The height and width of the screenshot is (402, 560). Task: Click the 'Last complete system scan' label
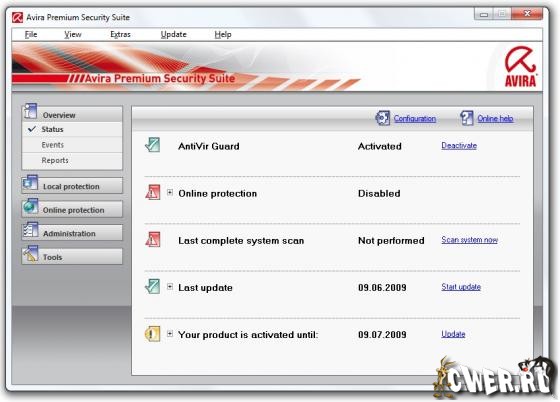pyautogui.click(x=241, y=241)
